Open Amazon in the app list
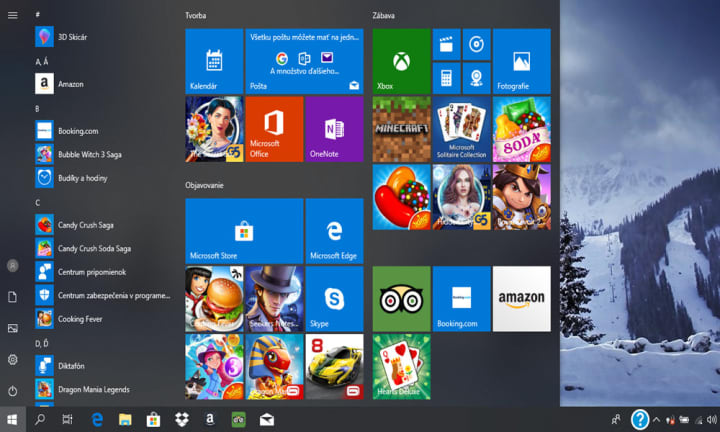This screenshot has width=720, height=432. 103,84
